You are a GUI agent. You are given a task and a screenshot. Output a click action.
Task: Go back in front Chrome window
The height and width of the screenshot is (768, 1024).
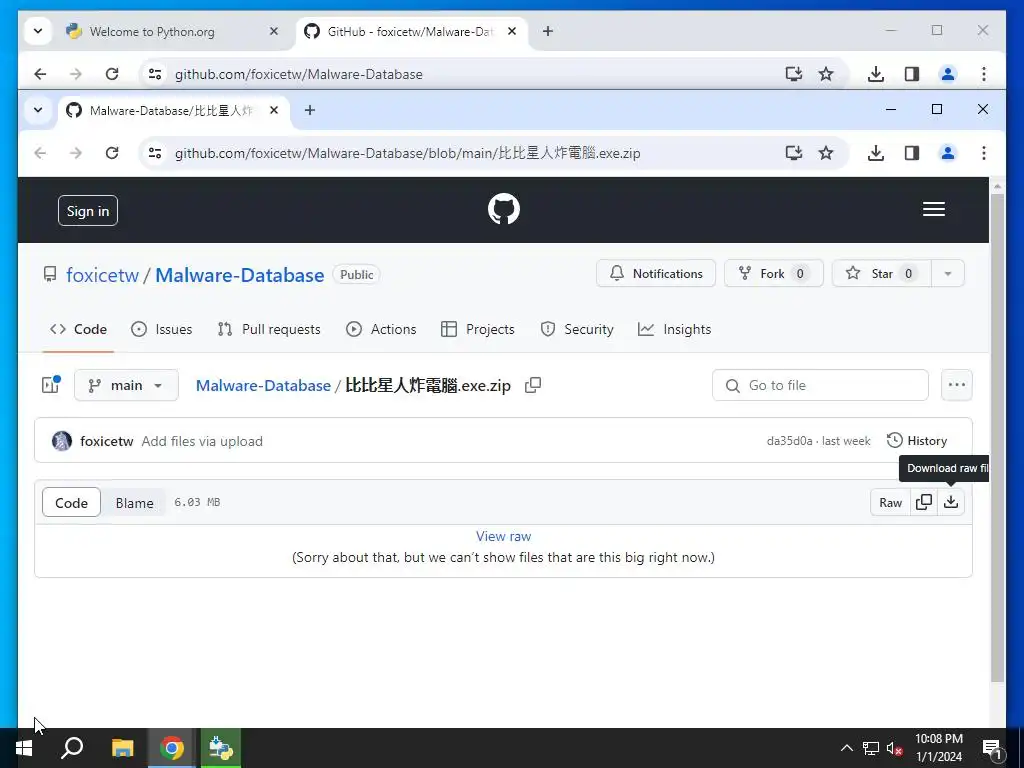40,153
